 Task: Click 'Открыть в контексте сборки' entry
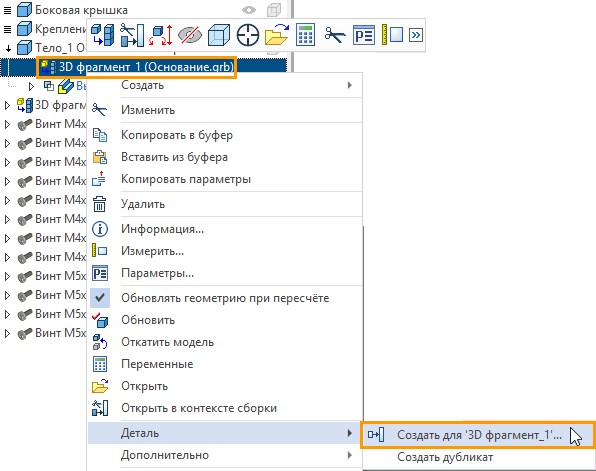pos(199,408)
